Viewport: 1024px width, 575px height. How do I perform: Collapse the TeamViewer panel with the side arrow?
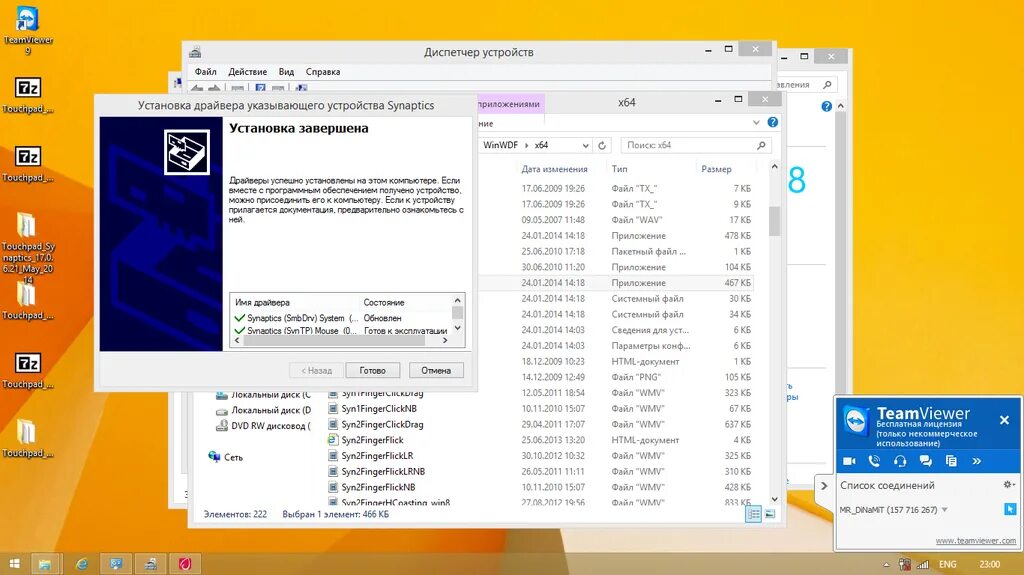pos(824,485)
